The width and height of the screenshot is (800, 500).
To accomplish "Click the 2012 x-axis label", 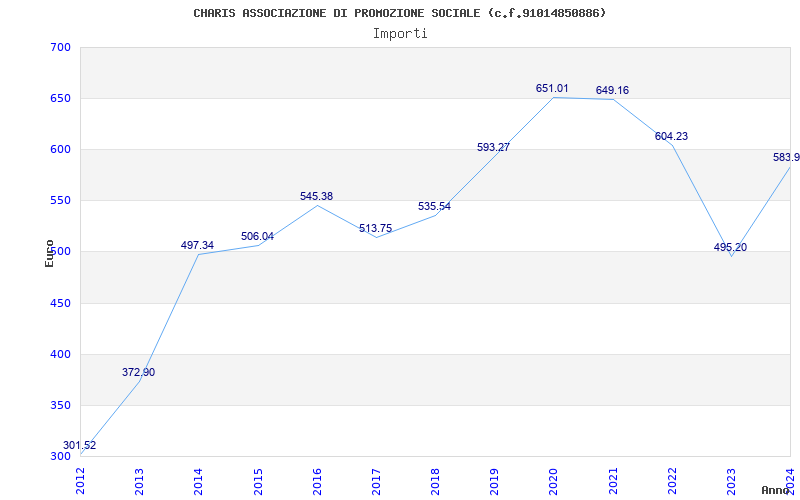I will [x=81, y=481].
